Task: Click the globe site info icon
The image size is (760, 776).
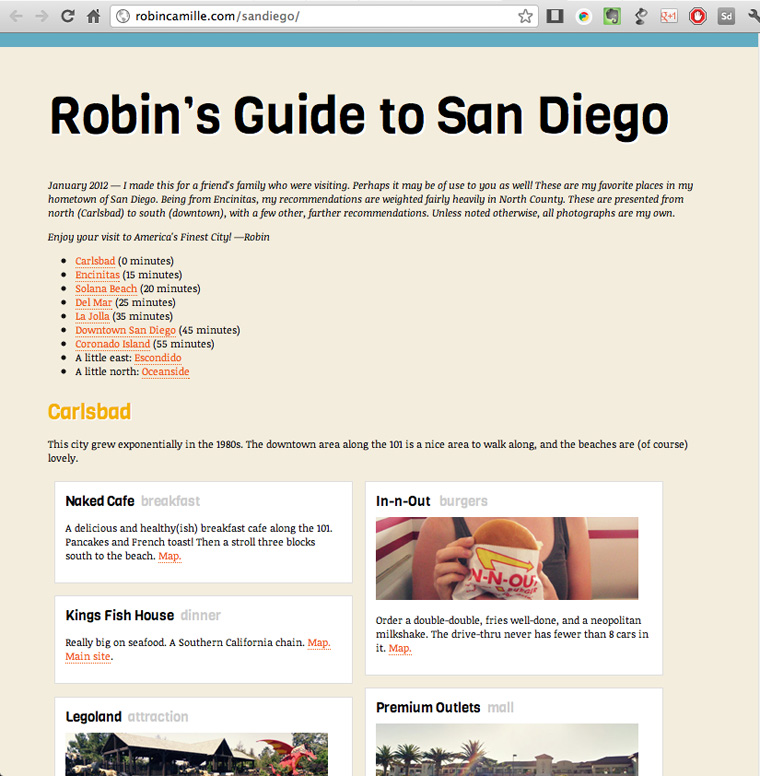Action: pos(123,16)
